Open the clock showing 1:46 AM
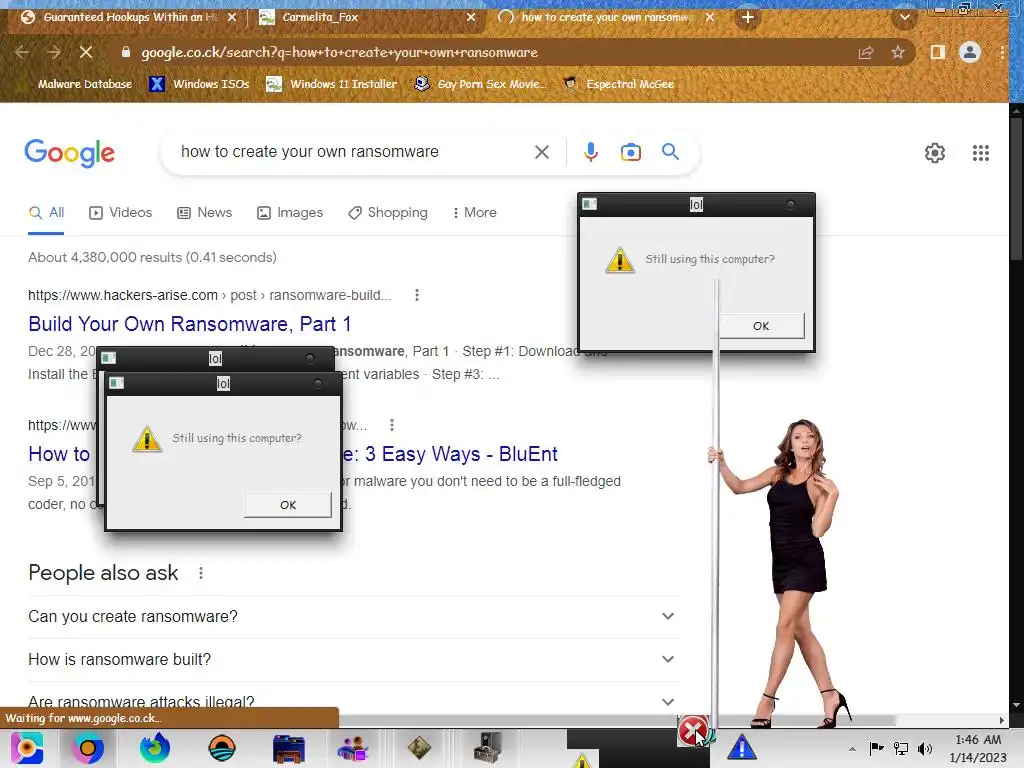This screenshot has height=768, width=1024. coord(978,748)
